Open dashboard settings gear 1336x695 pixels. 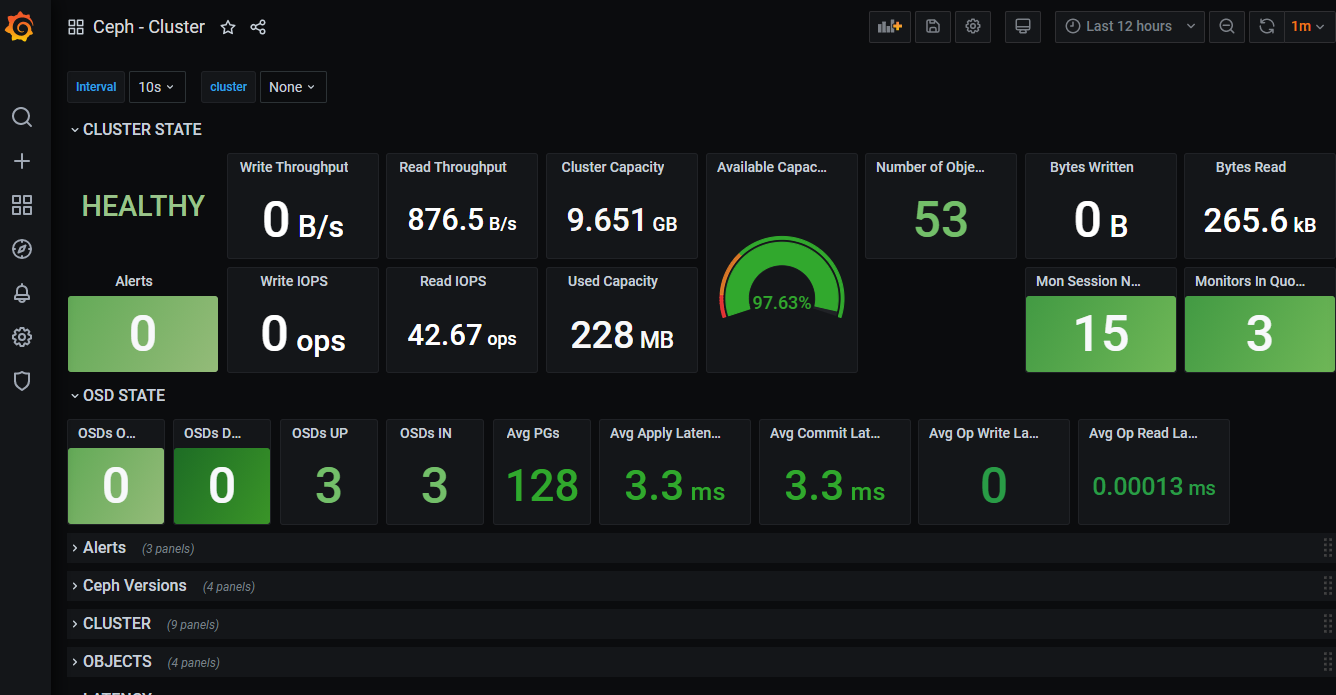pos(972,27)
